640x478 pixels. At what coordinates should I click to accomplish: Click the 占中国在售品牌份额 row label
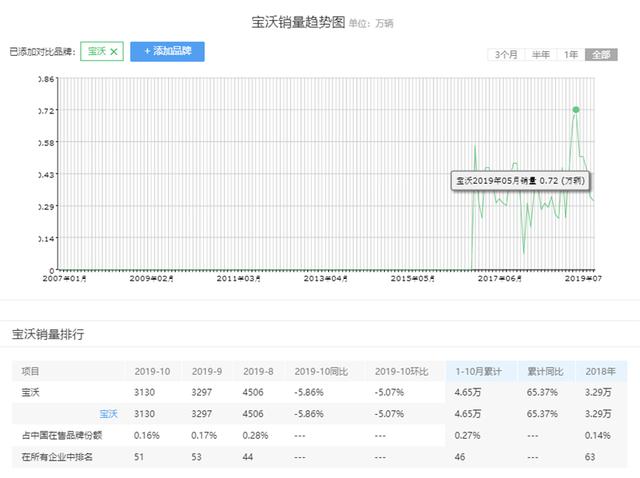[x=62, y=436]
